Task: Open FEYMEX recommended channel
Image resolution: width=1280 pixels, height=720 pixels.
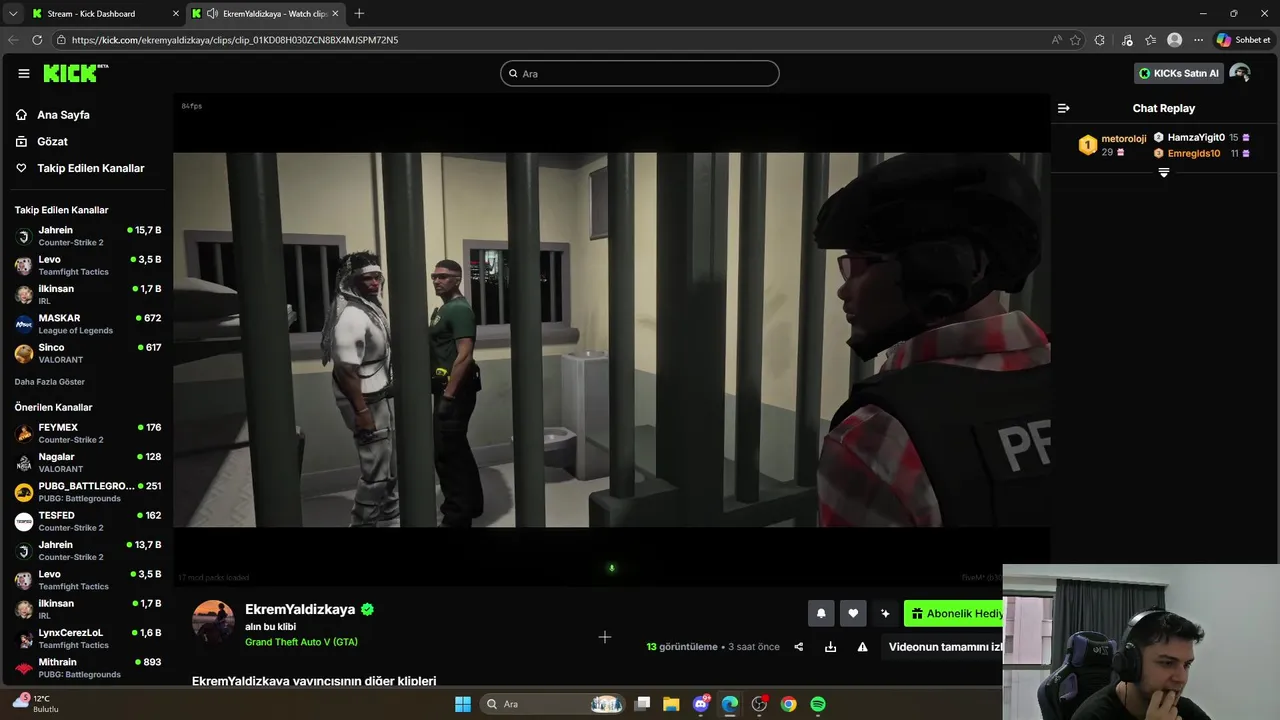Action: [x=88, y=433]
